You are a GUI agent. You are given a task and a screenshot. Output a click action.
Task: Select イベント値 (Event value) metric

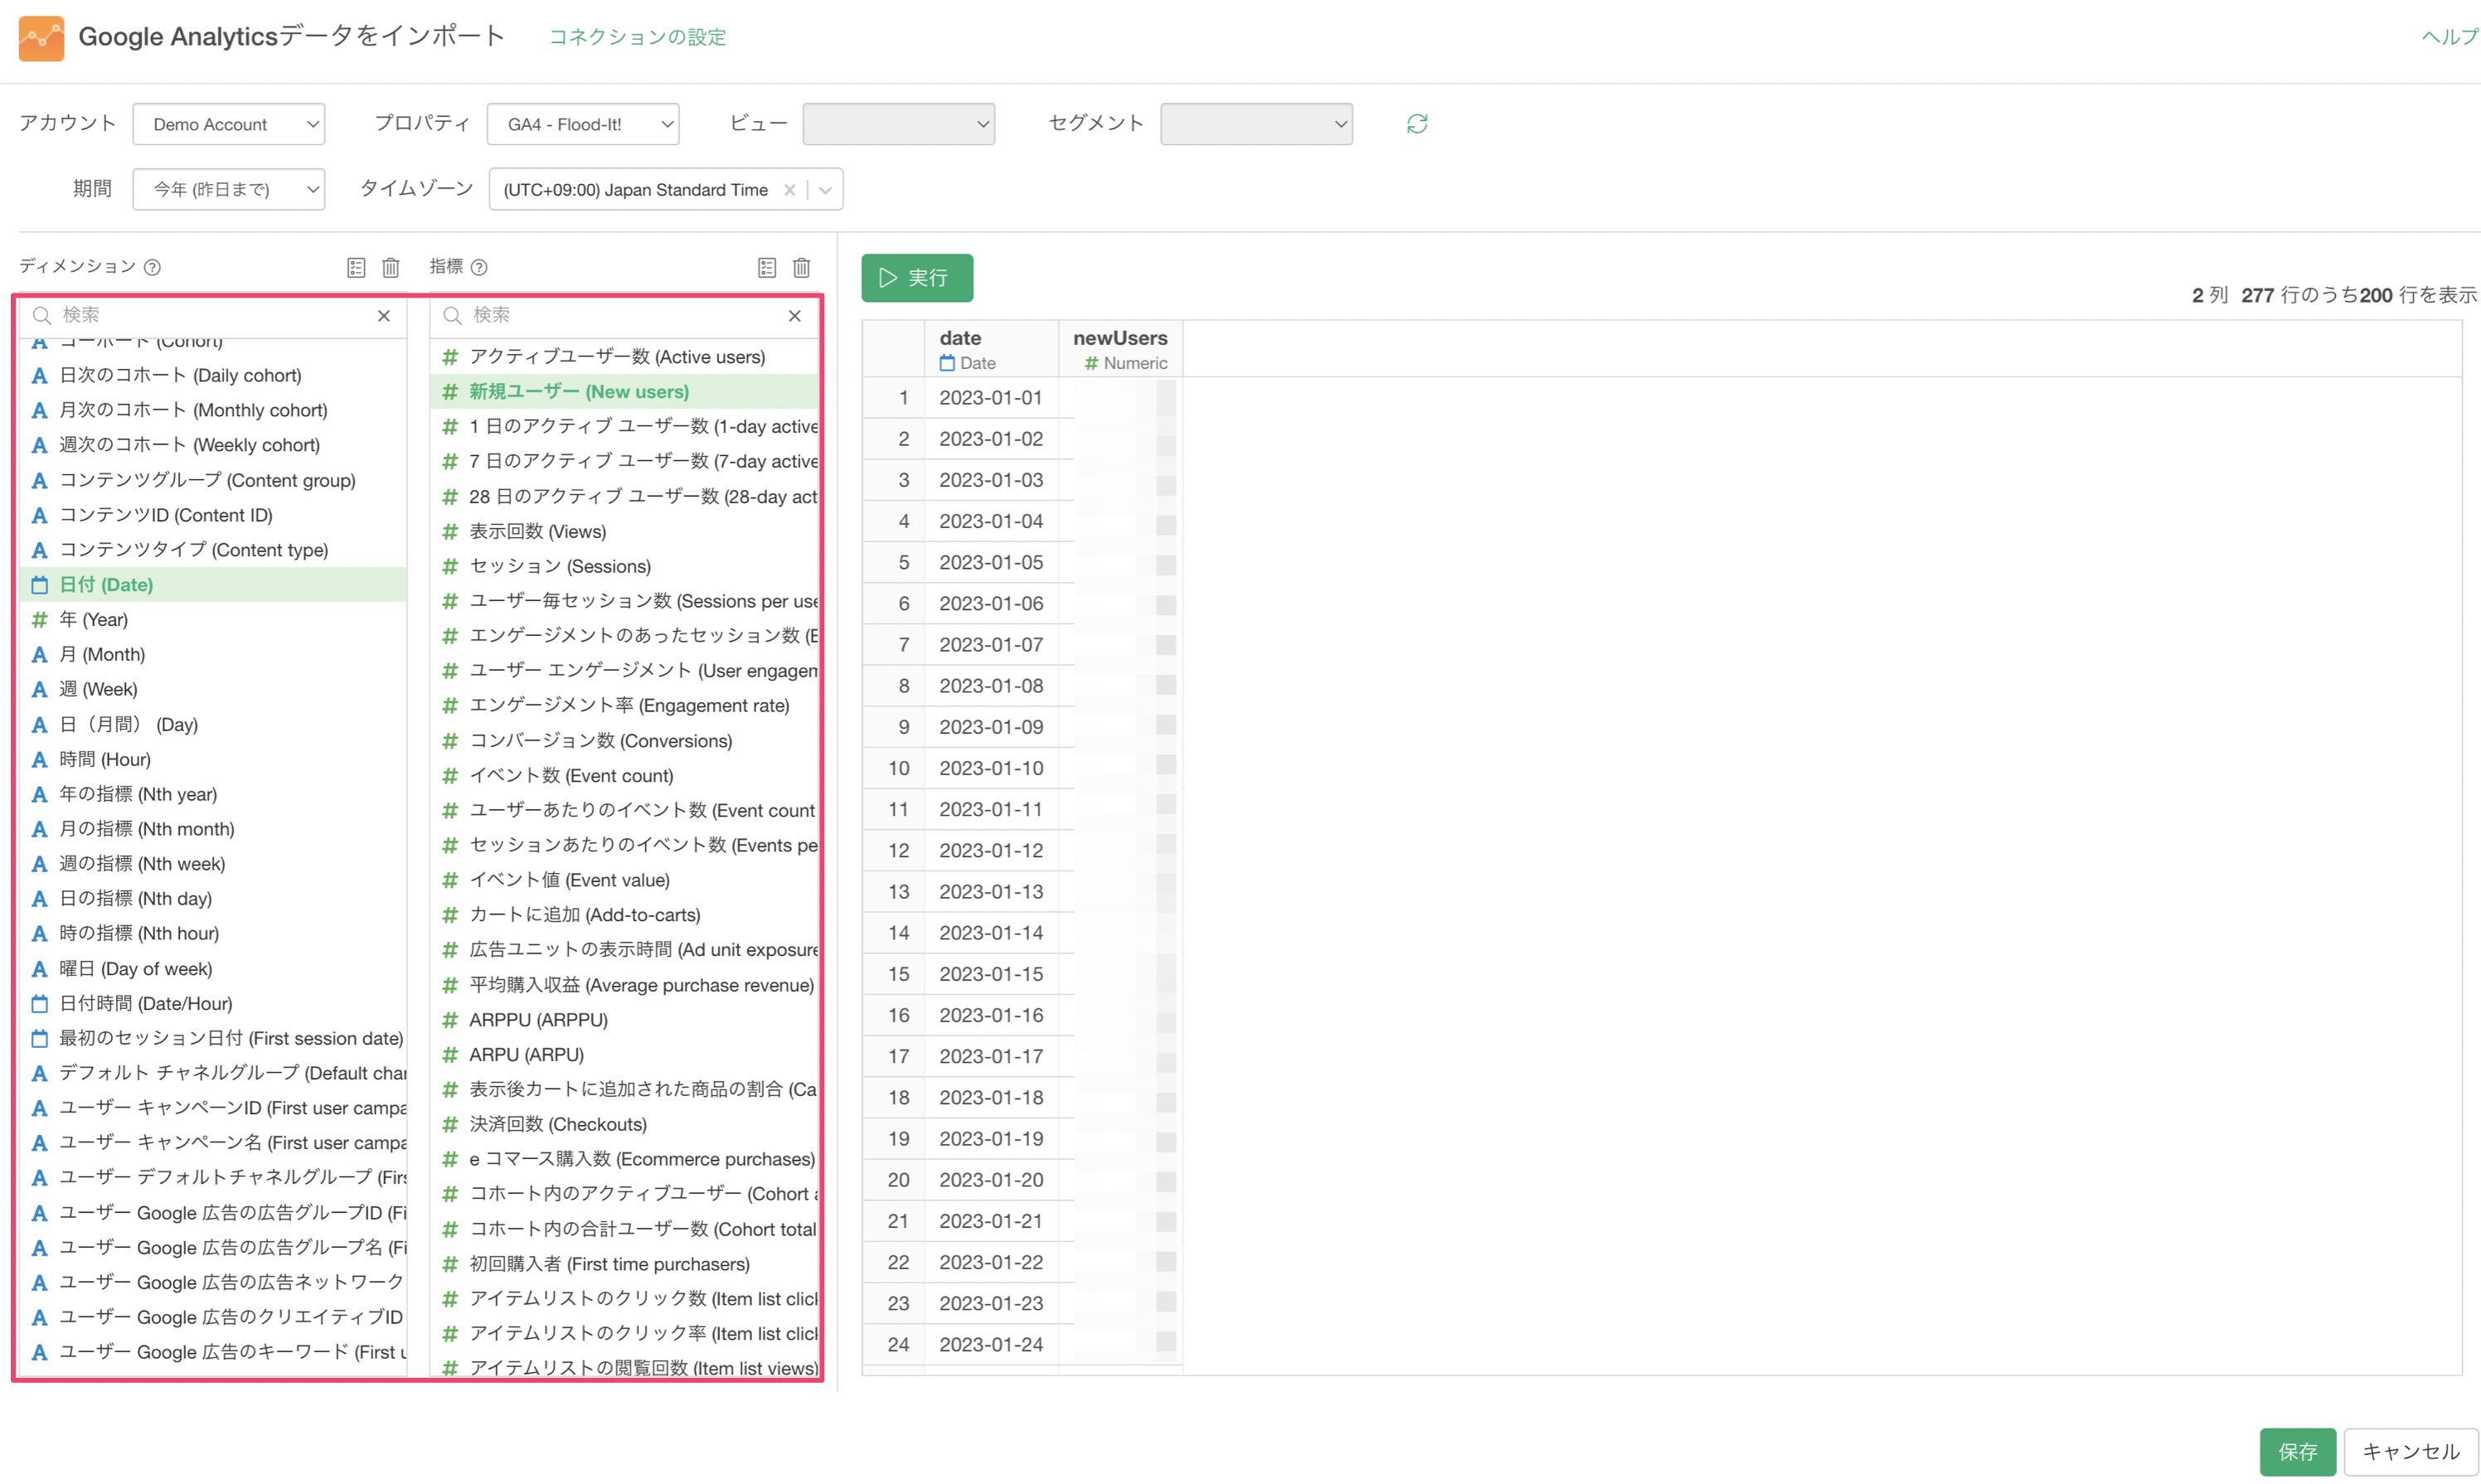[x=625, y=881]
